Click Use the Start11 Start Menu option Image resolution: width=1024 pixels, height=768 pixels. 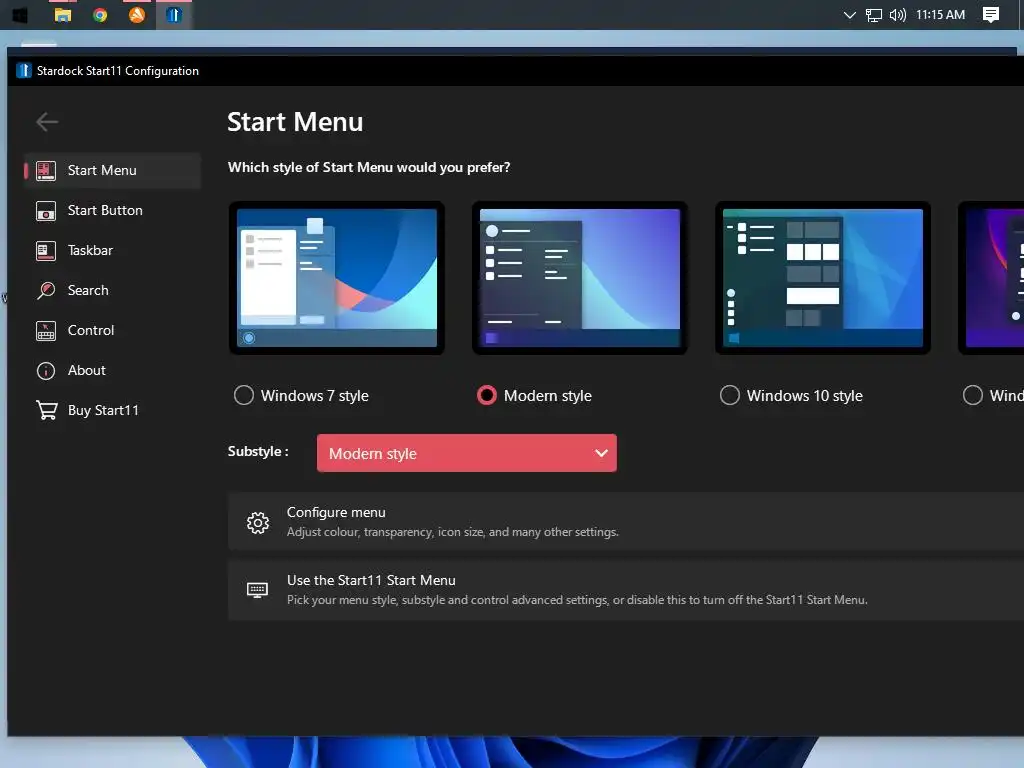click(626, 590)
